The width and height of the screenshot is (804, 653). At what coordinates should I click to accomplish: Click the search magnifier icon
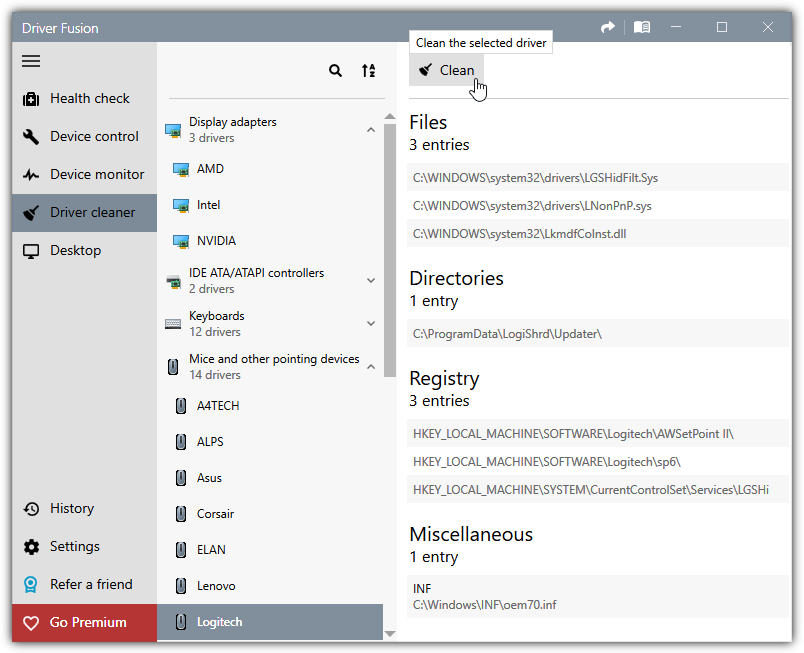[335, 71]
